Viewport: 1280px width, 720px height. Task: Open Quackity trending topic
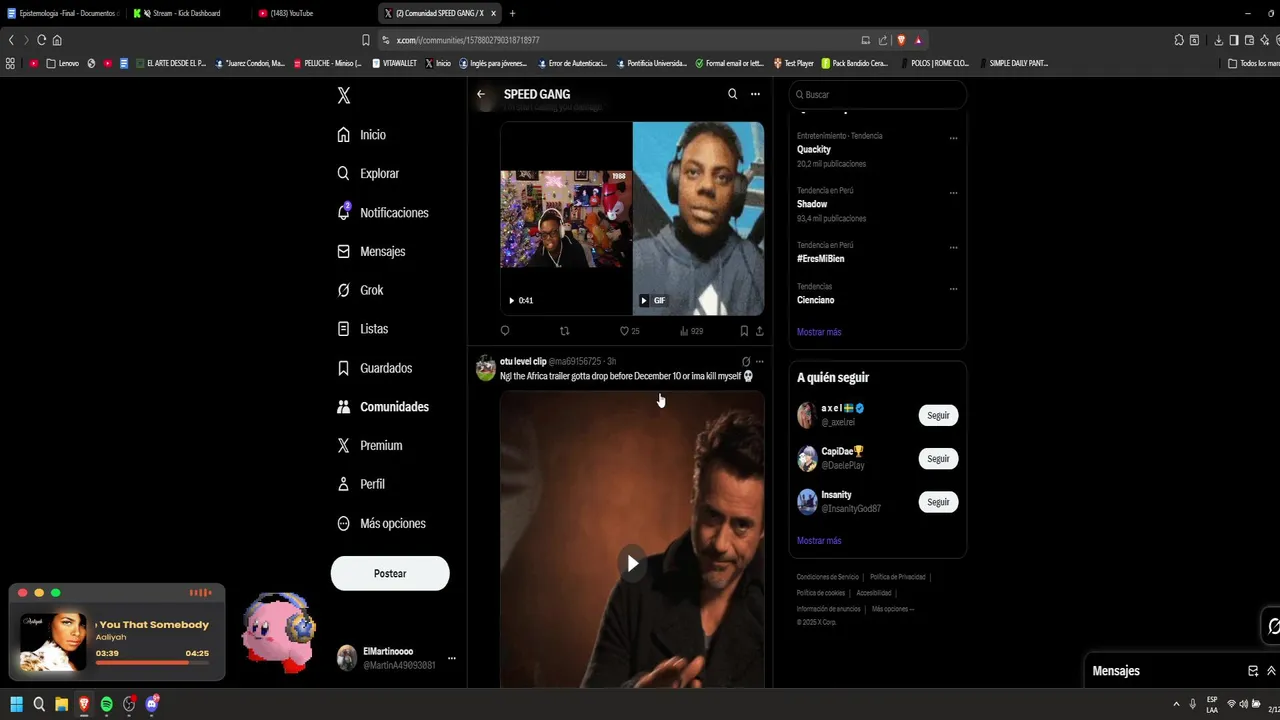[814, 149]
